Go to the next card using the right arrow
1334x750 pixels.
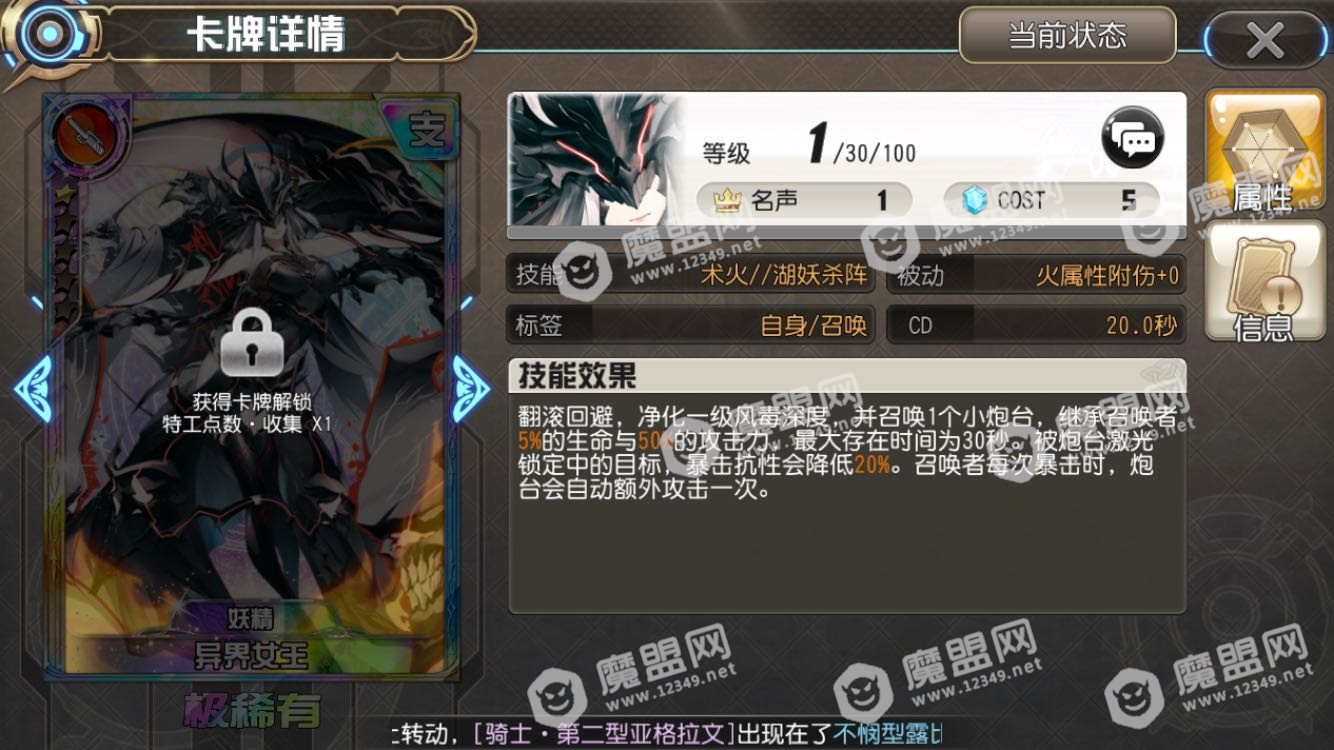(471, 387)
